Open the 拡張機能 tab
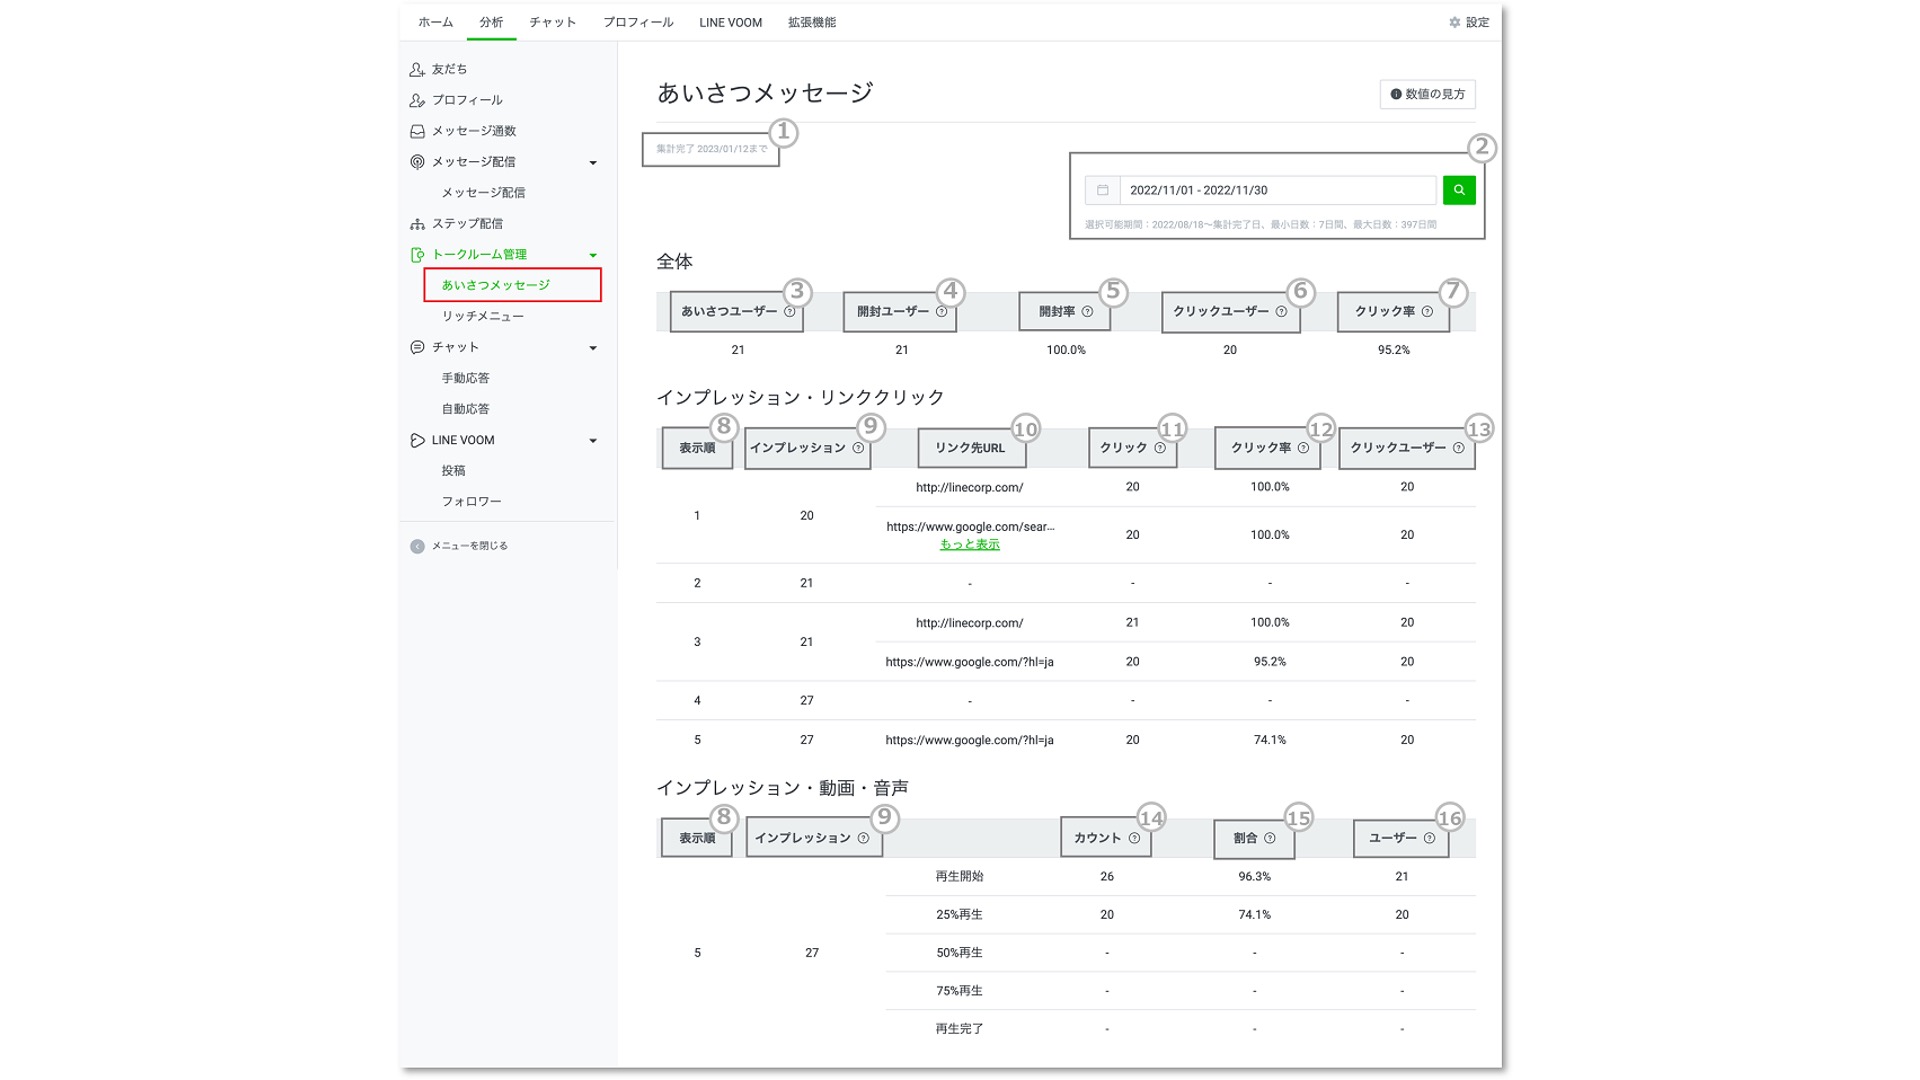The width and height of the screenshot is (1920, 1080). [811, 22]
